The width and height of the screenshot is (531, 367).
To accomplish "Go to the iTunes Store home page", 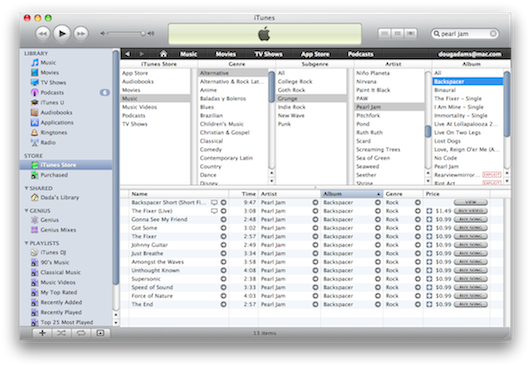I will [x=164, y=53].
